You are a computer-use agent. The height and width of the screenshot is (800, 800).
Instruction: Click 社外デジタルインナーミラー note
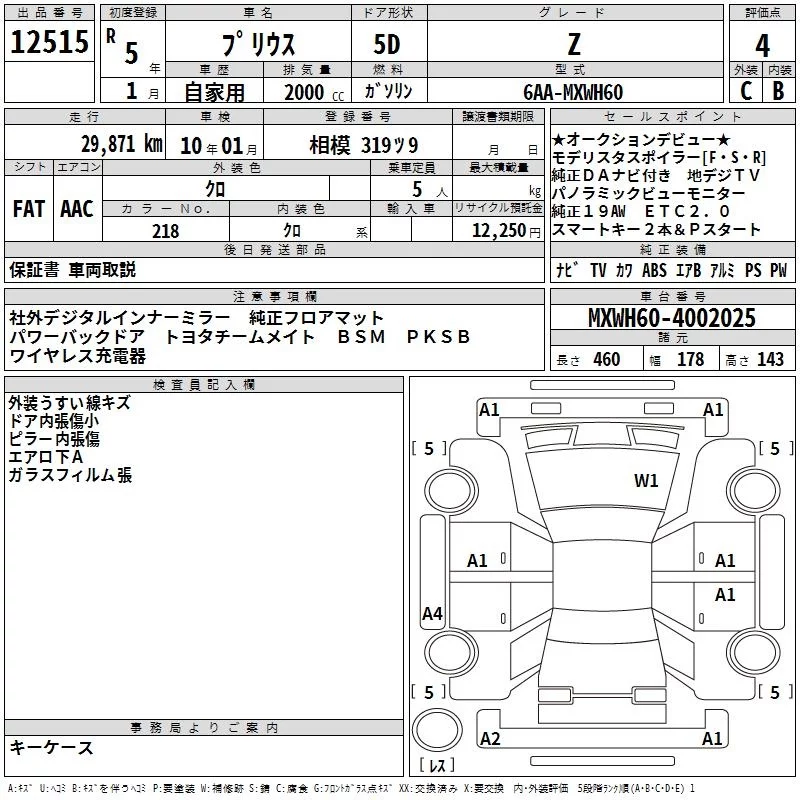[120, 318]
